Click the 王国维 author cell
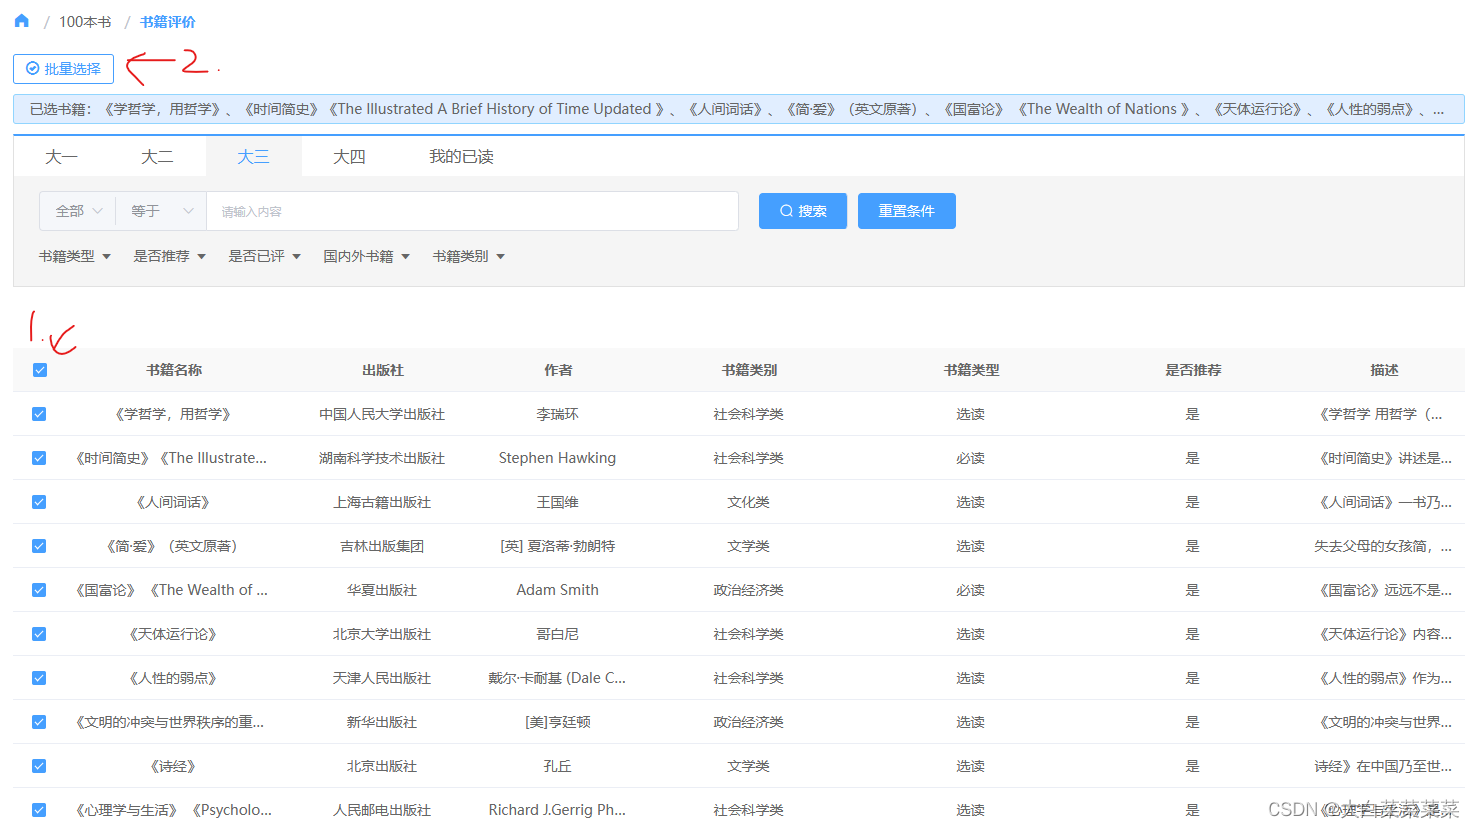 click(x=557, y=502)
